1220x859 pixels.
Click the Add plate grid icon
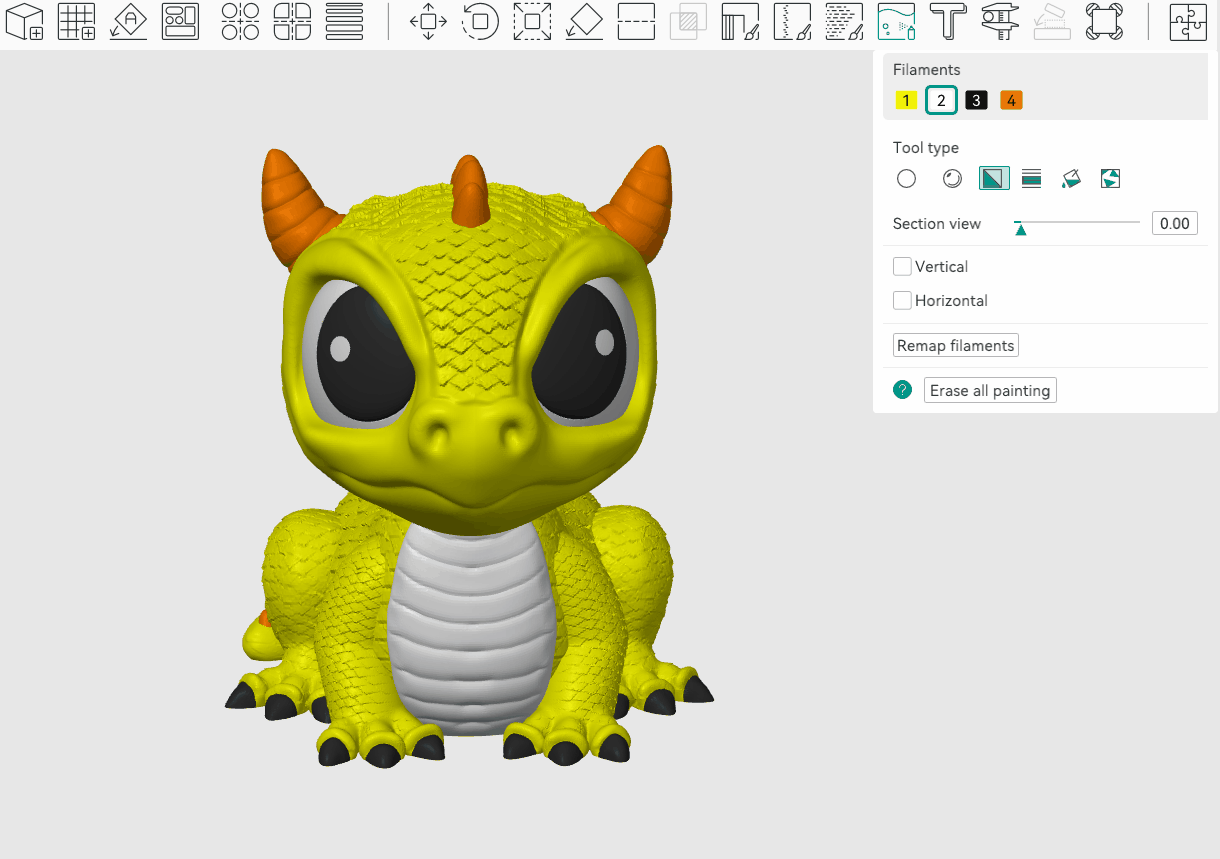tap(77, 21)
